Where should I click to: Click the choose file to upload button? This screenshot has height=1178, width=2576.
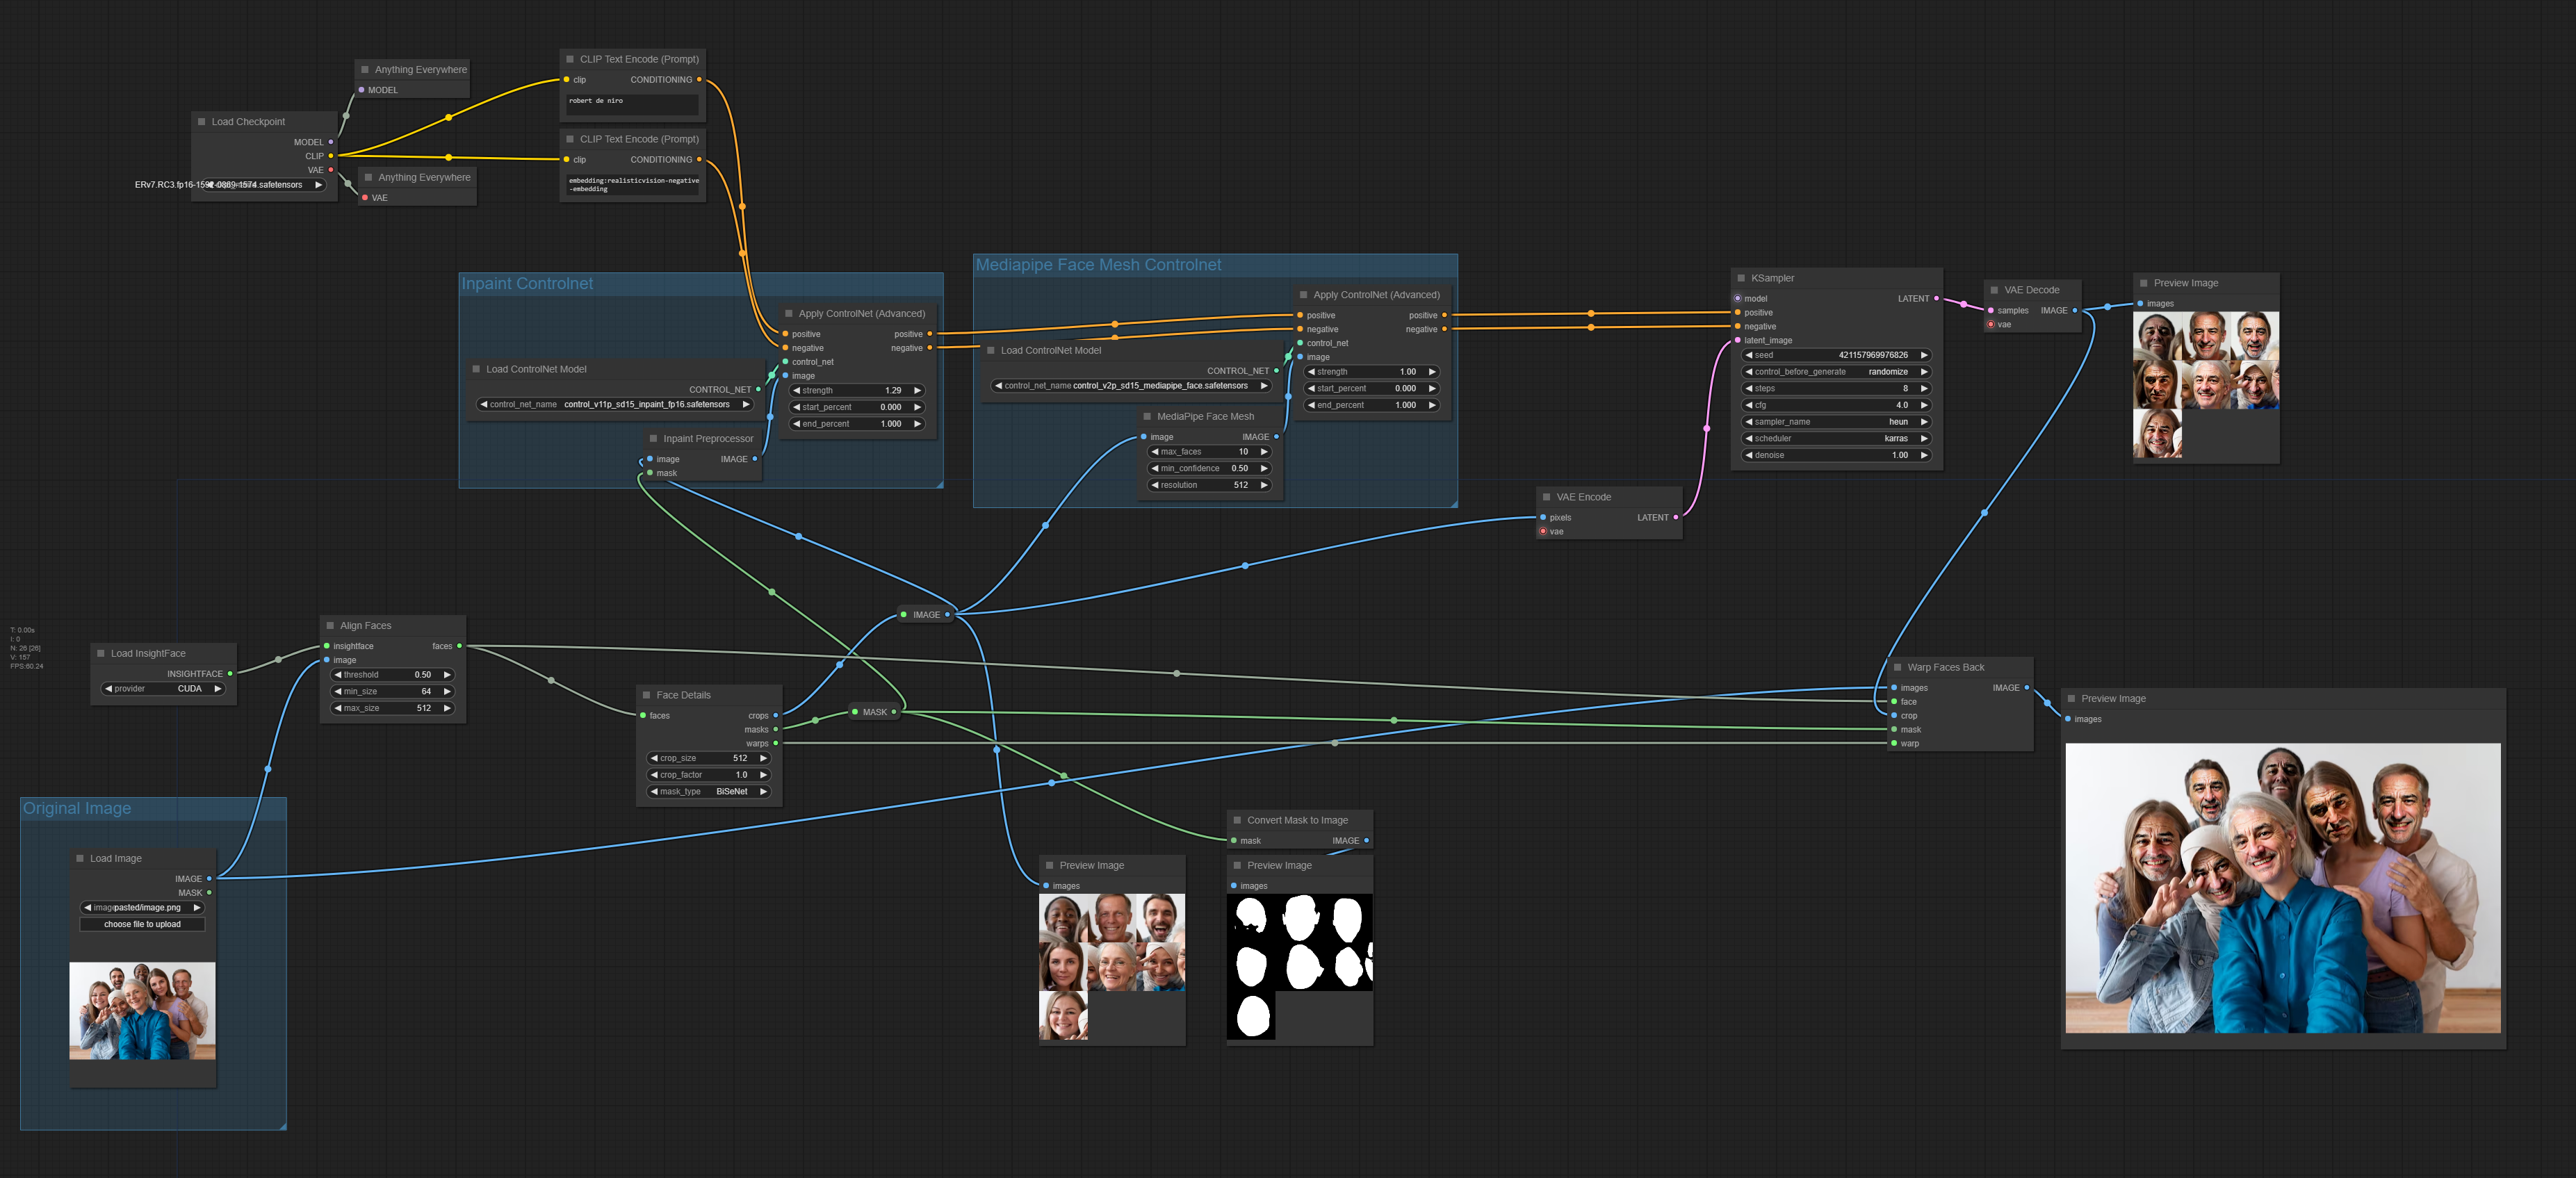click(x=142, y=924)
